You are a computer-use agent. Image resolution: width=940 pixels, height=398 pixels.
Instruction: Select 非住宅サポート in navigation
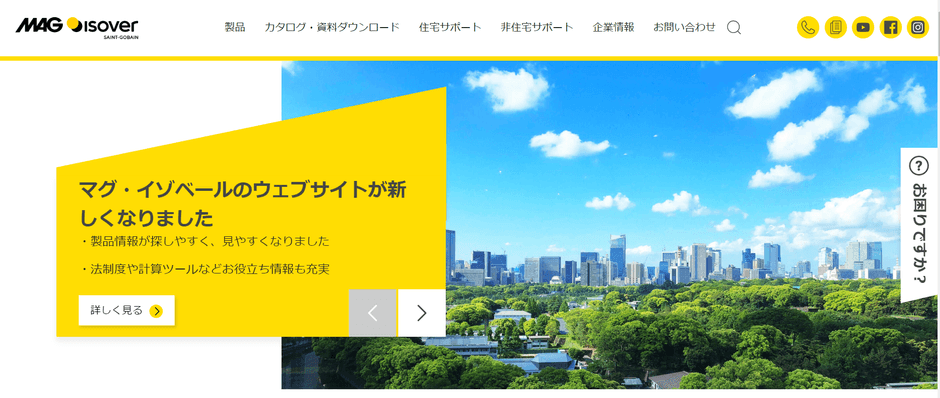point(537,27)
